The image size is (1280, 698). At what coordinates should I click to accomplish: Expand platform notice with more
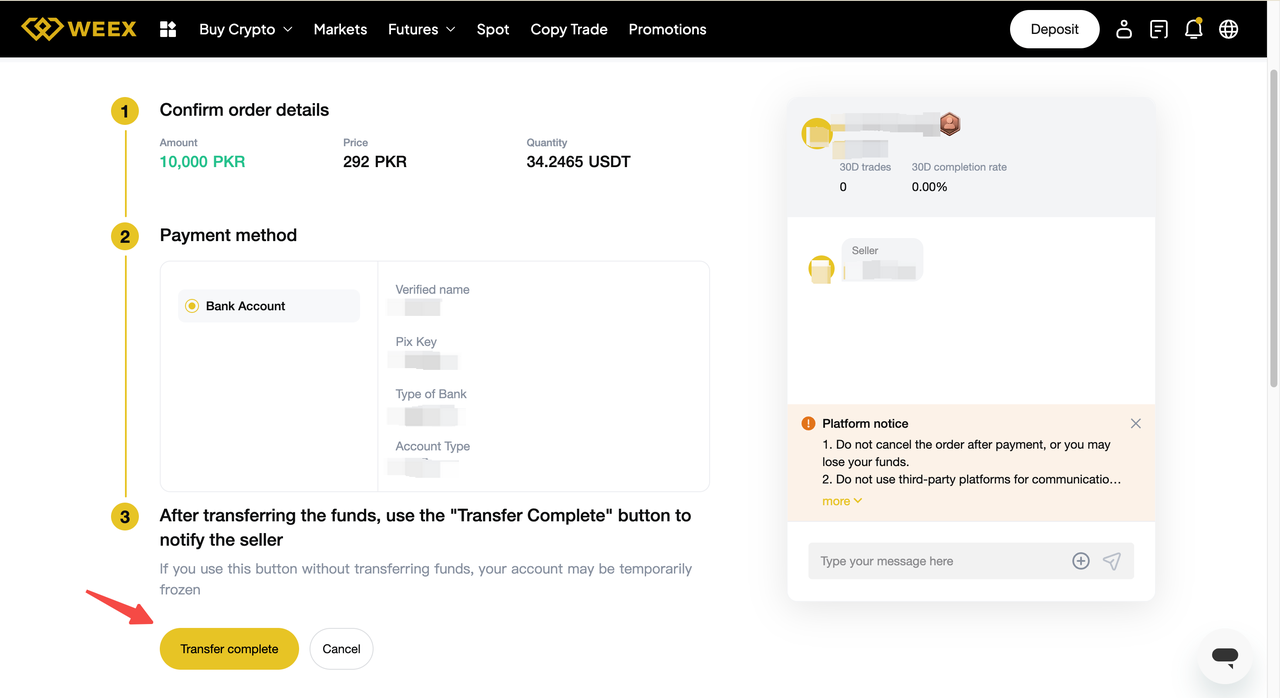point(841,501)
